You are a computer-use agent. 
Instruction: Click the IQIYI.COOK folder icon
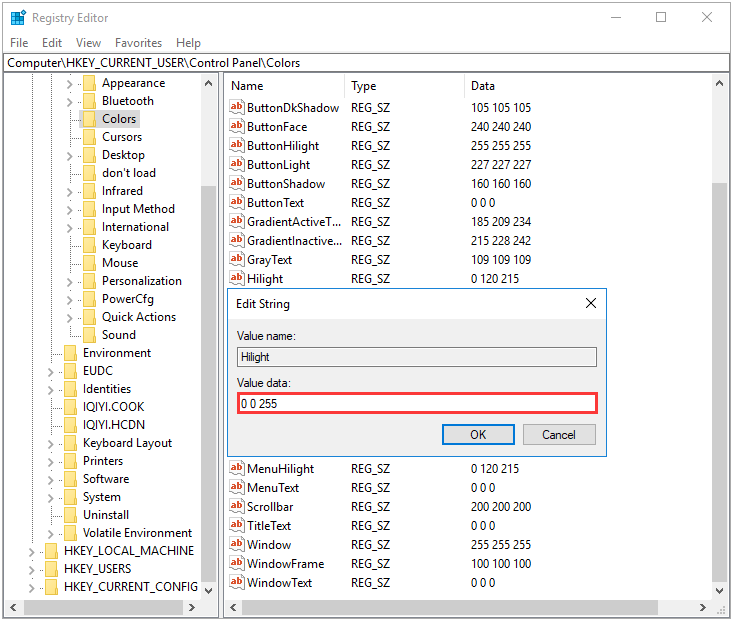coord(70,407)
